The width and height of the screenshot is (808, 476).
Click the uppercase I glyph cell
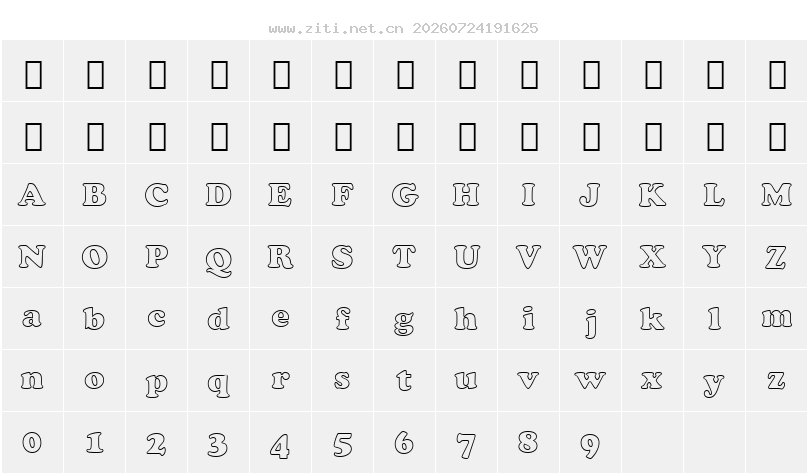pos(528,195)
